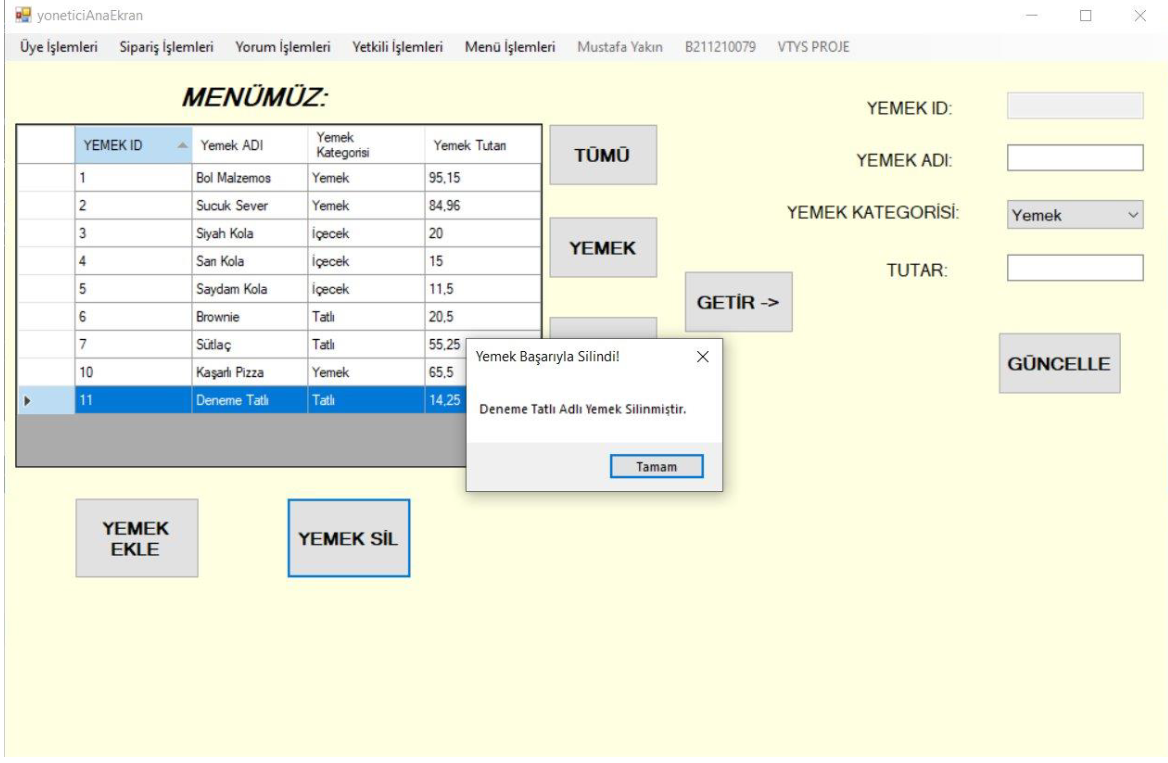Click the YEMEK SİL button

point(348,538)
